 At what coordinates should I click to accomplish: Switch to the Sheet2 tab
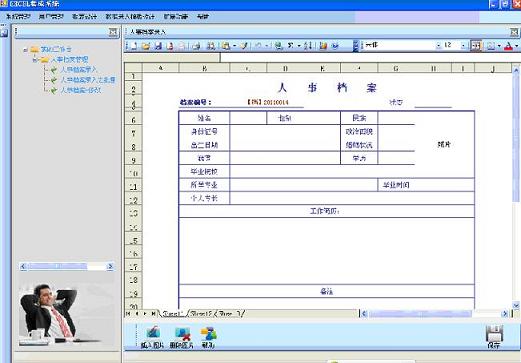click(x=202, y=313)
